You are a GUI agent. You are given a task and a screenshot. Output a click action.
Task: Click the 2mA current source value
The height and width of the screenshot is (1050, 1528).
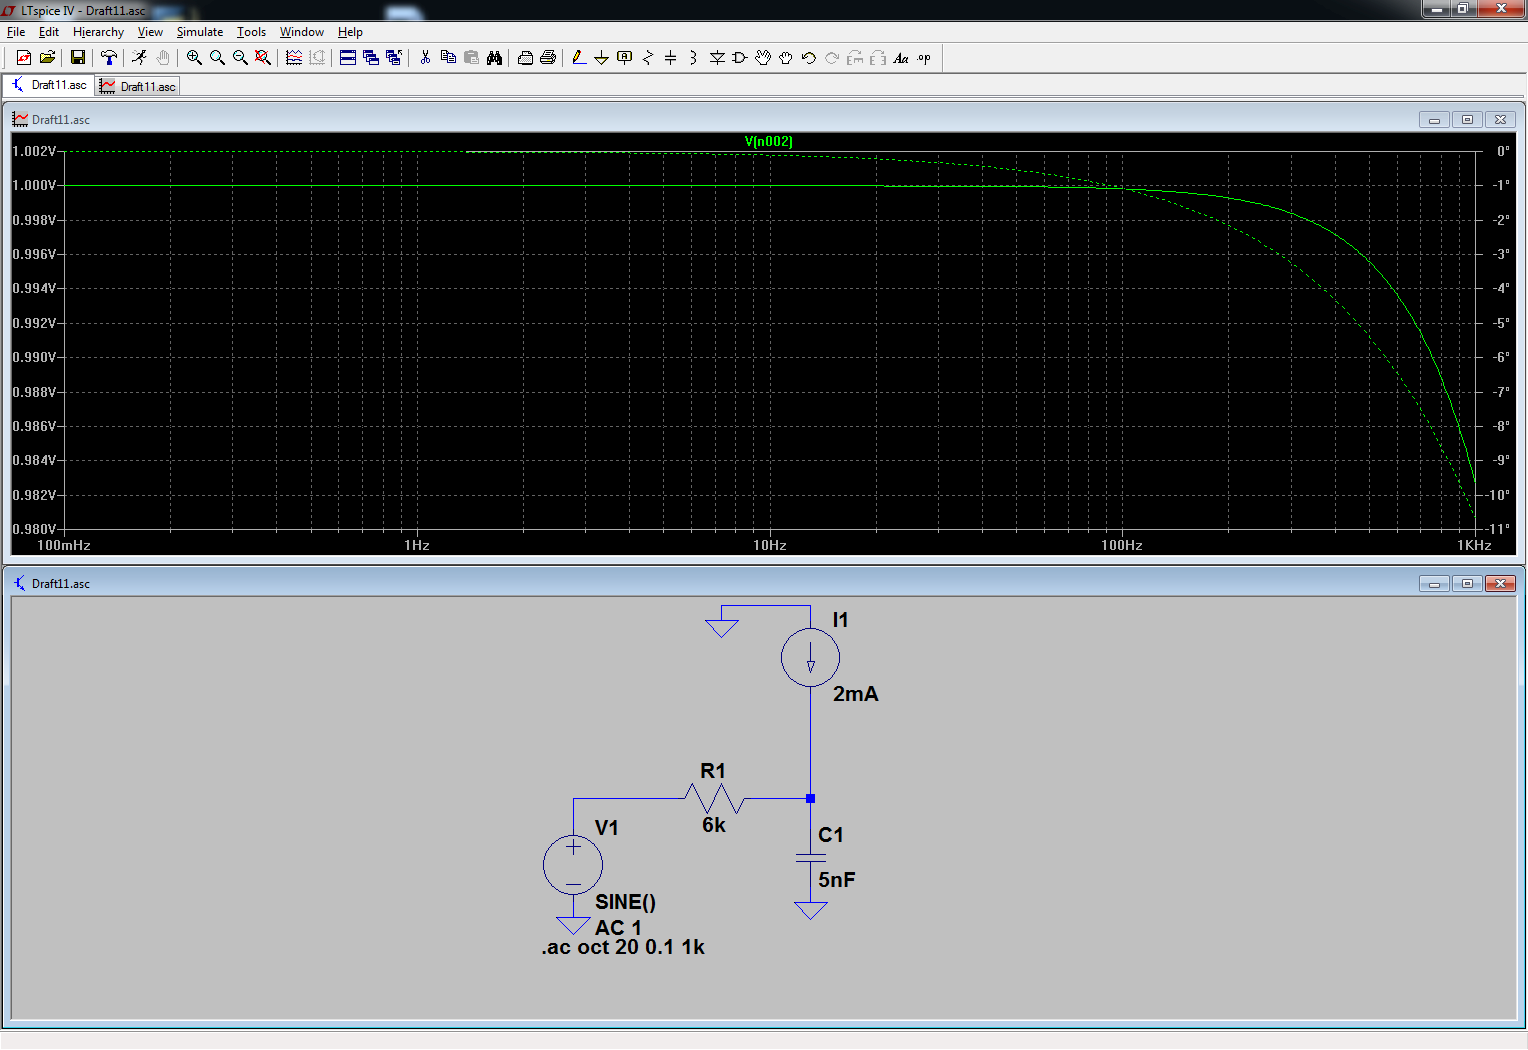856,694
